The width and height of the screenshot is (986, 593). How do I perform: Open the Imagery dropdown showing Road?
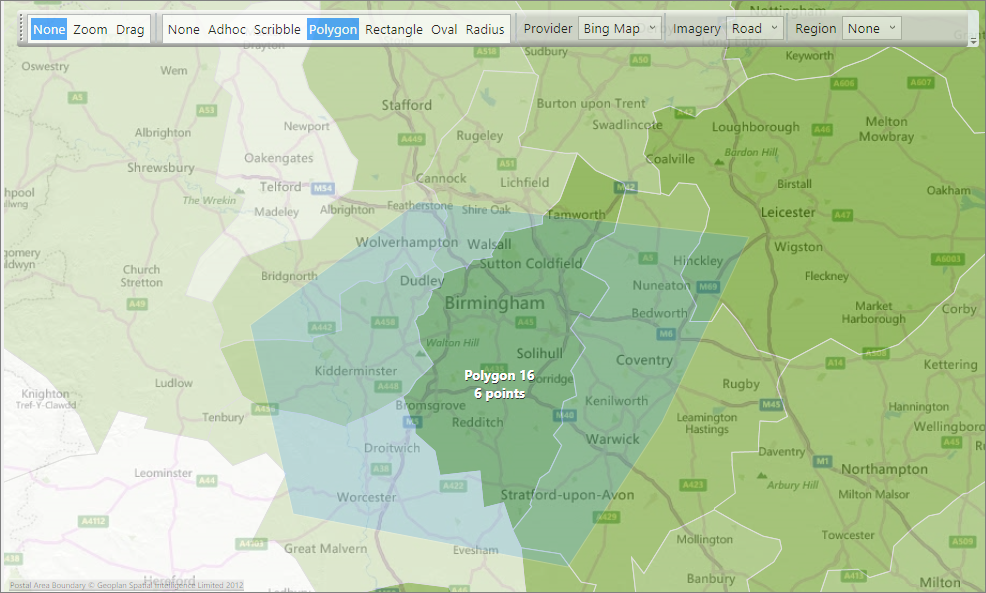(x=755, y=28)
